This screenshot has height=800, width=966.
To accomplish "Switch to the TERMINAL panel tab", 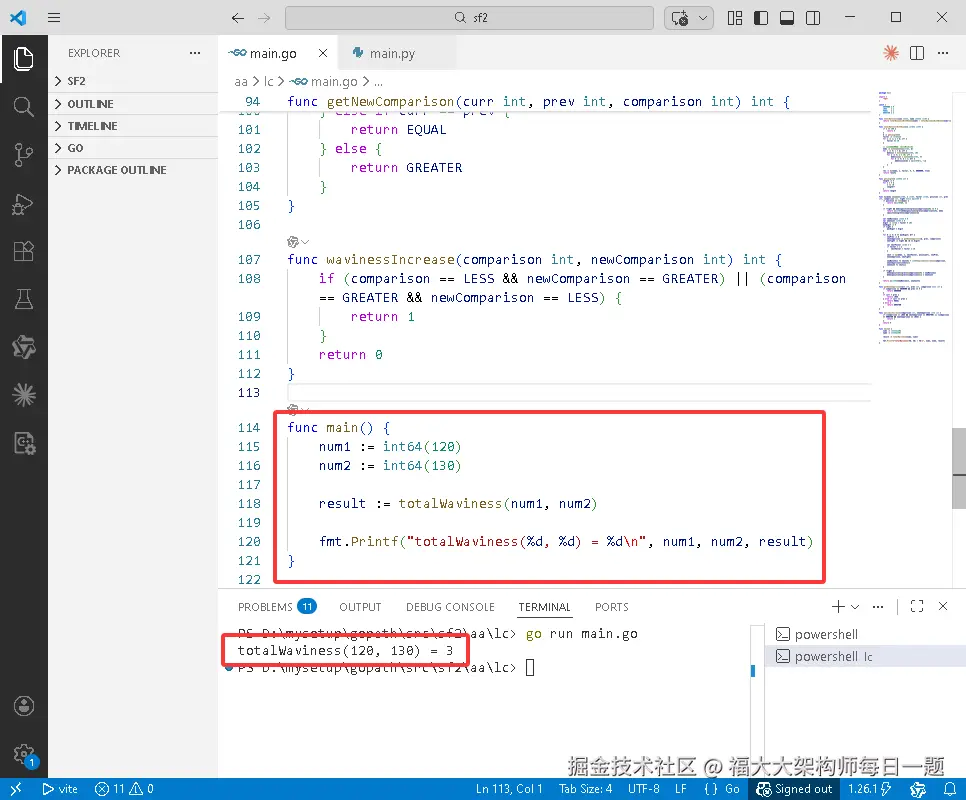I will coord(544,607).
